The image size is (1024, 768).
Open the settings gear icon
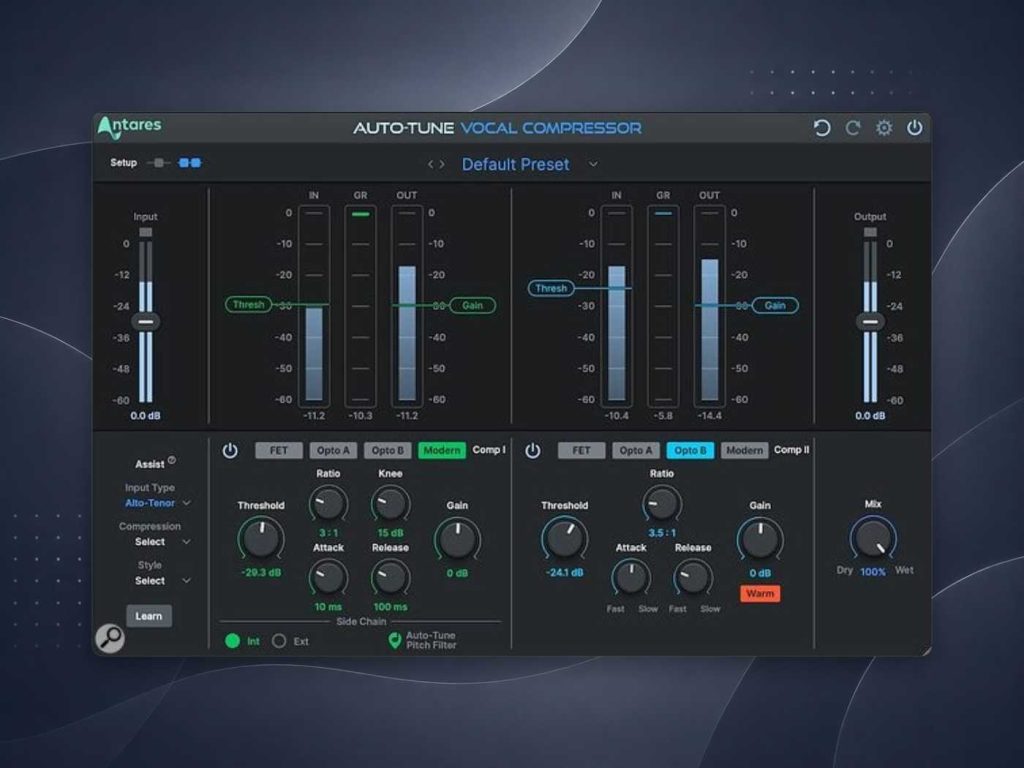(x=884, y=128)
